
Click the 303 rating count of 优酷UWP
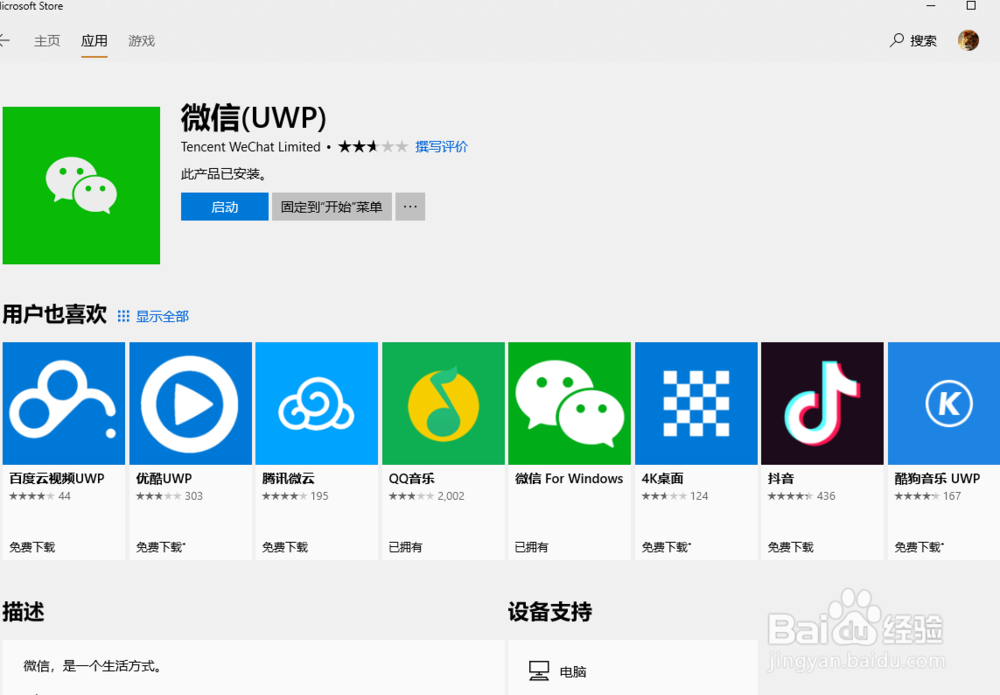coord(194,496)
